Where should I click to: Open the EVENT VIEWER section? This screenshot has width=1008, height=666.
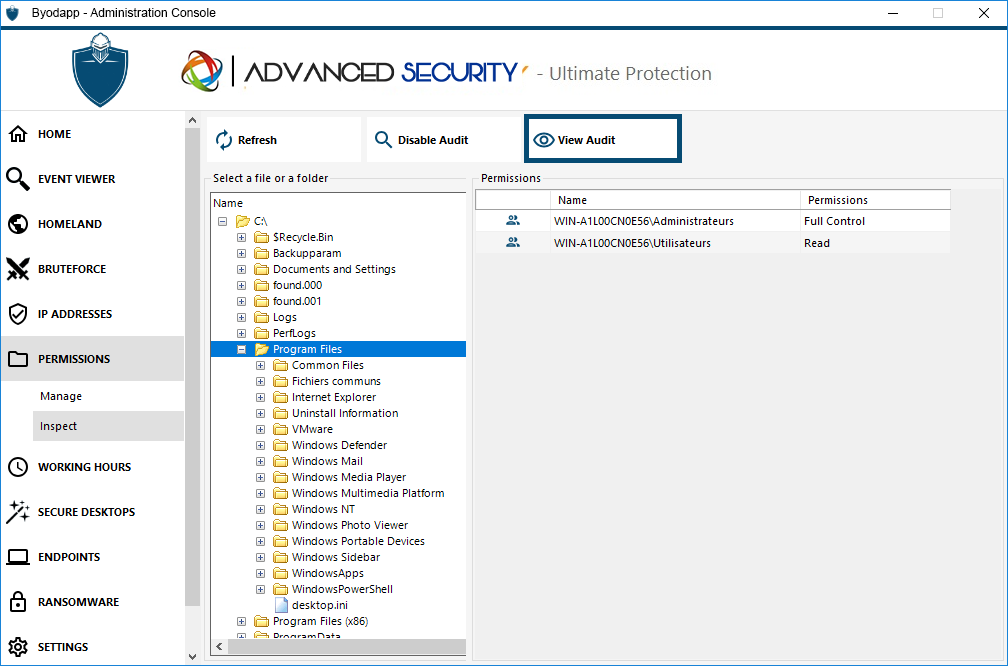pyautogui.click(x=76, y=179)
